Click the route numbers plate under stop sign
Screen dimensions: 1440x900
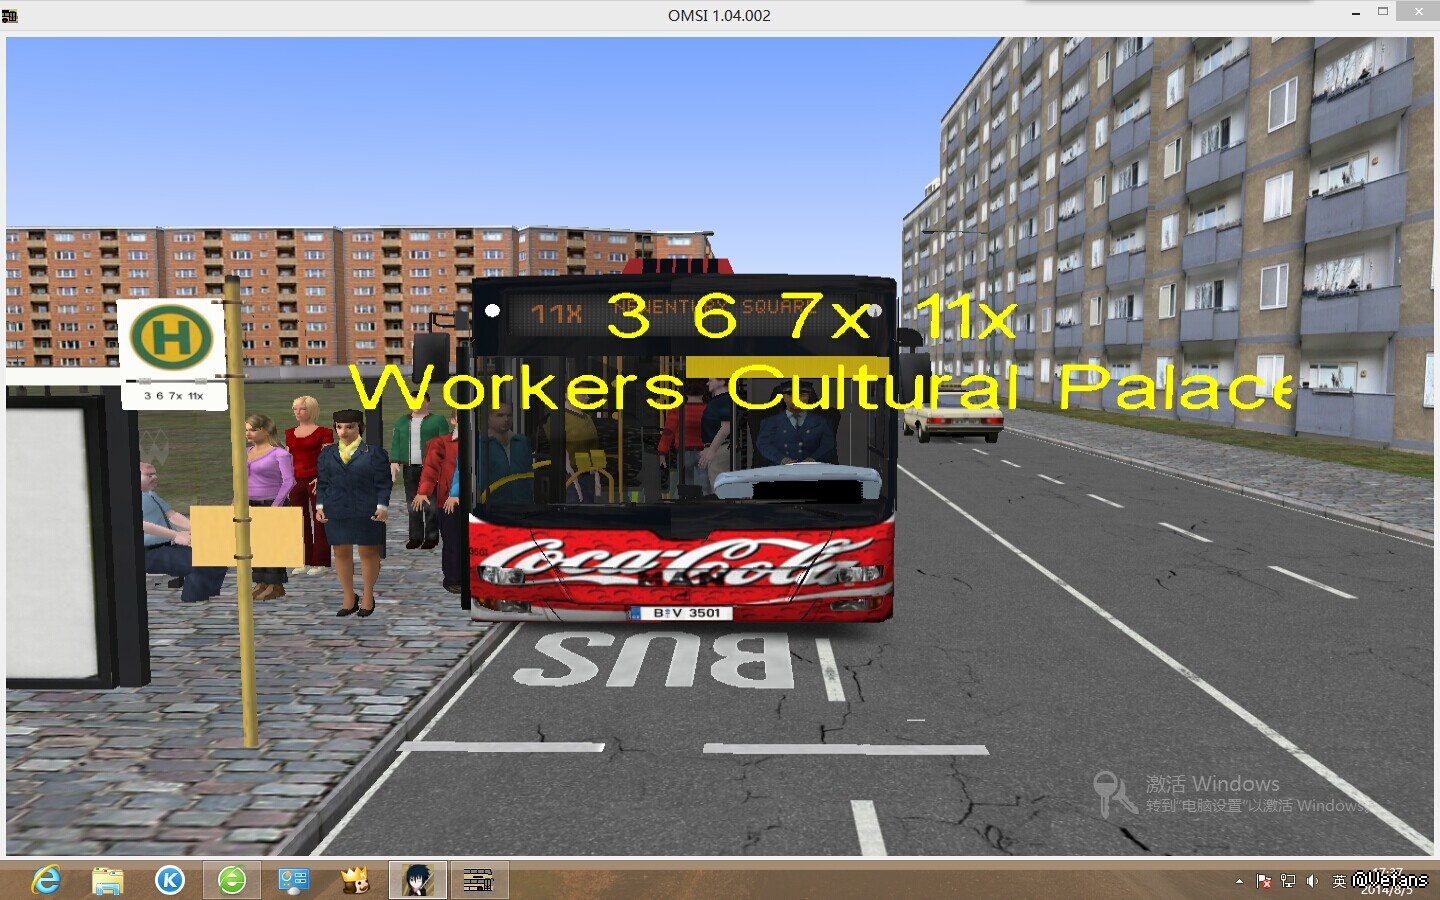(174, 395)
